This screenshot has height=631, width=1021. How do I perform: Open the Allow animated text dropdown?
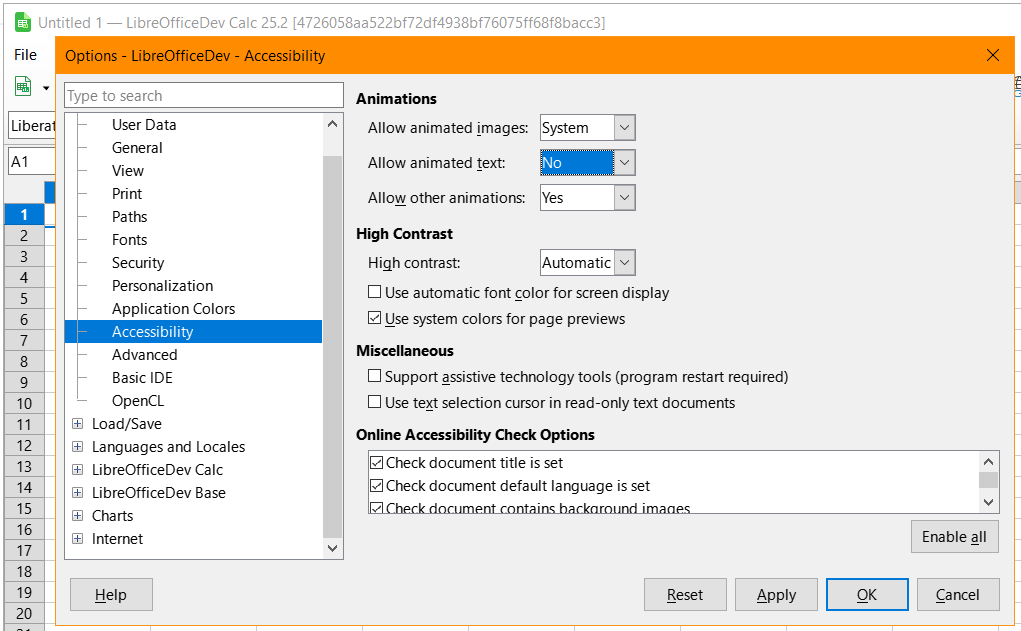point(624,163)
